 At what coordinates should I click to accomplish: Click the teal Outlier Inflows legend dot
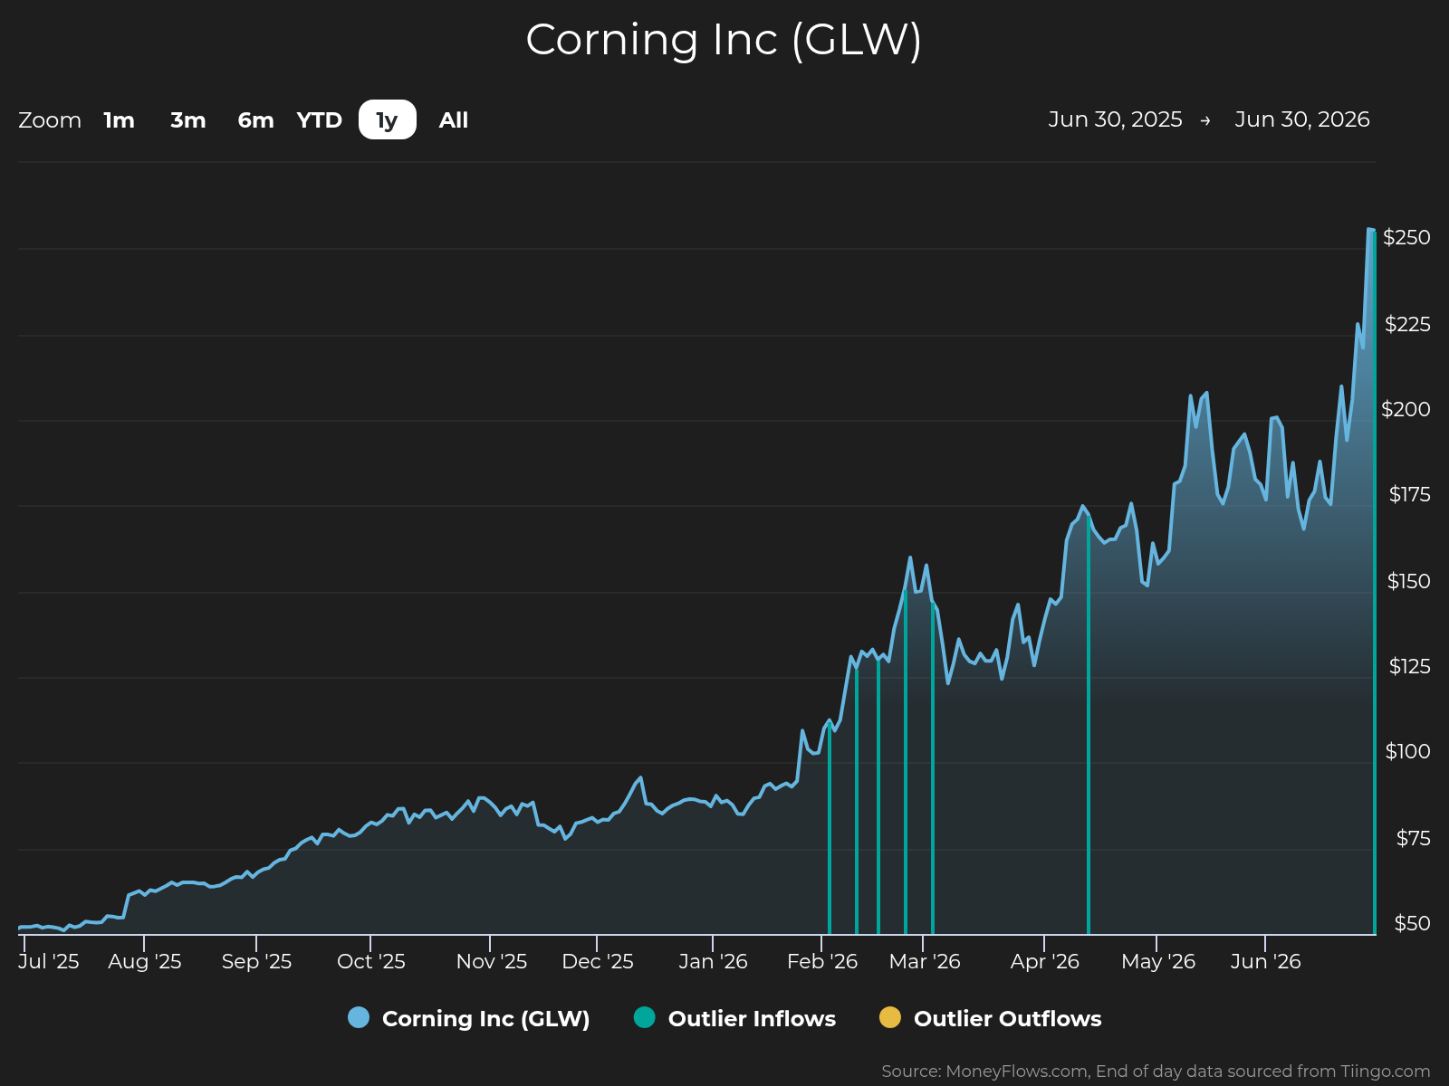pos(644,1018)
